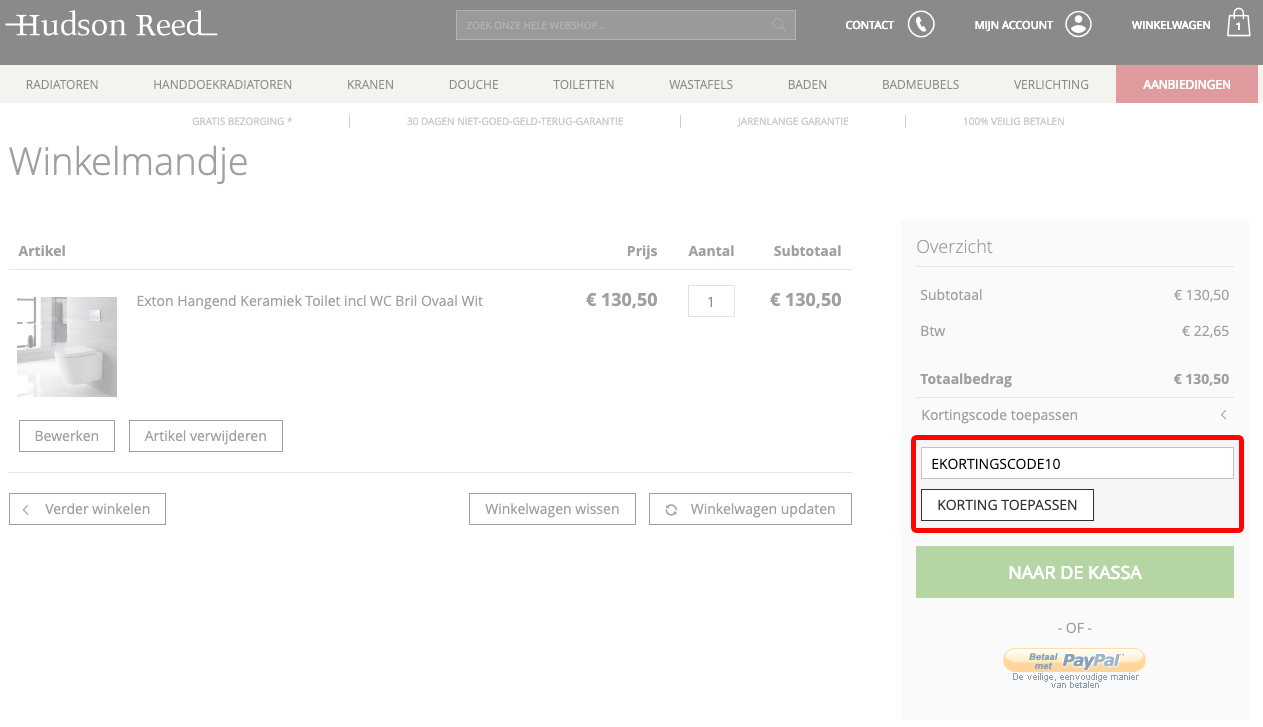Click the Winkelmandje page heading
1263x727 pixels.
coord(128,161)
